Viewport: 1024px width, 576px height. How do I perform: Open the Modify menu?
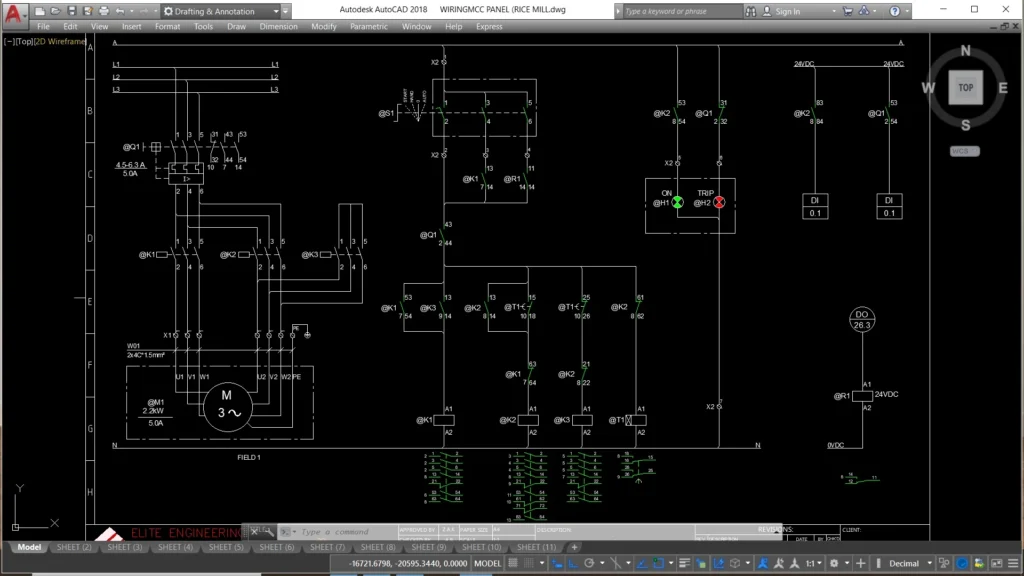324,27
